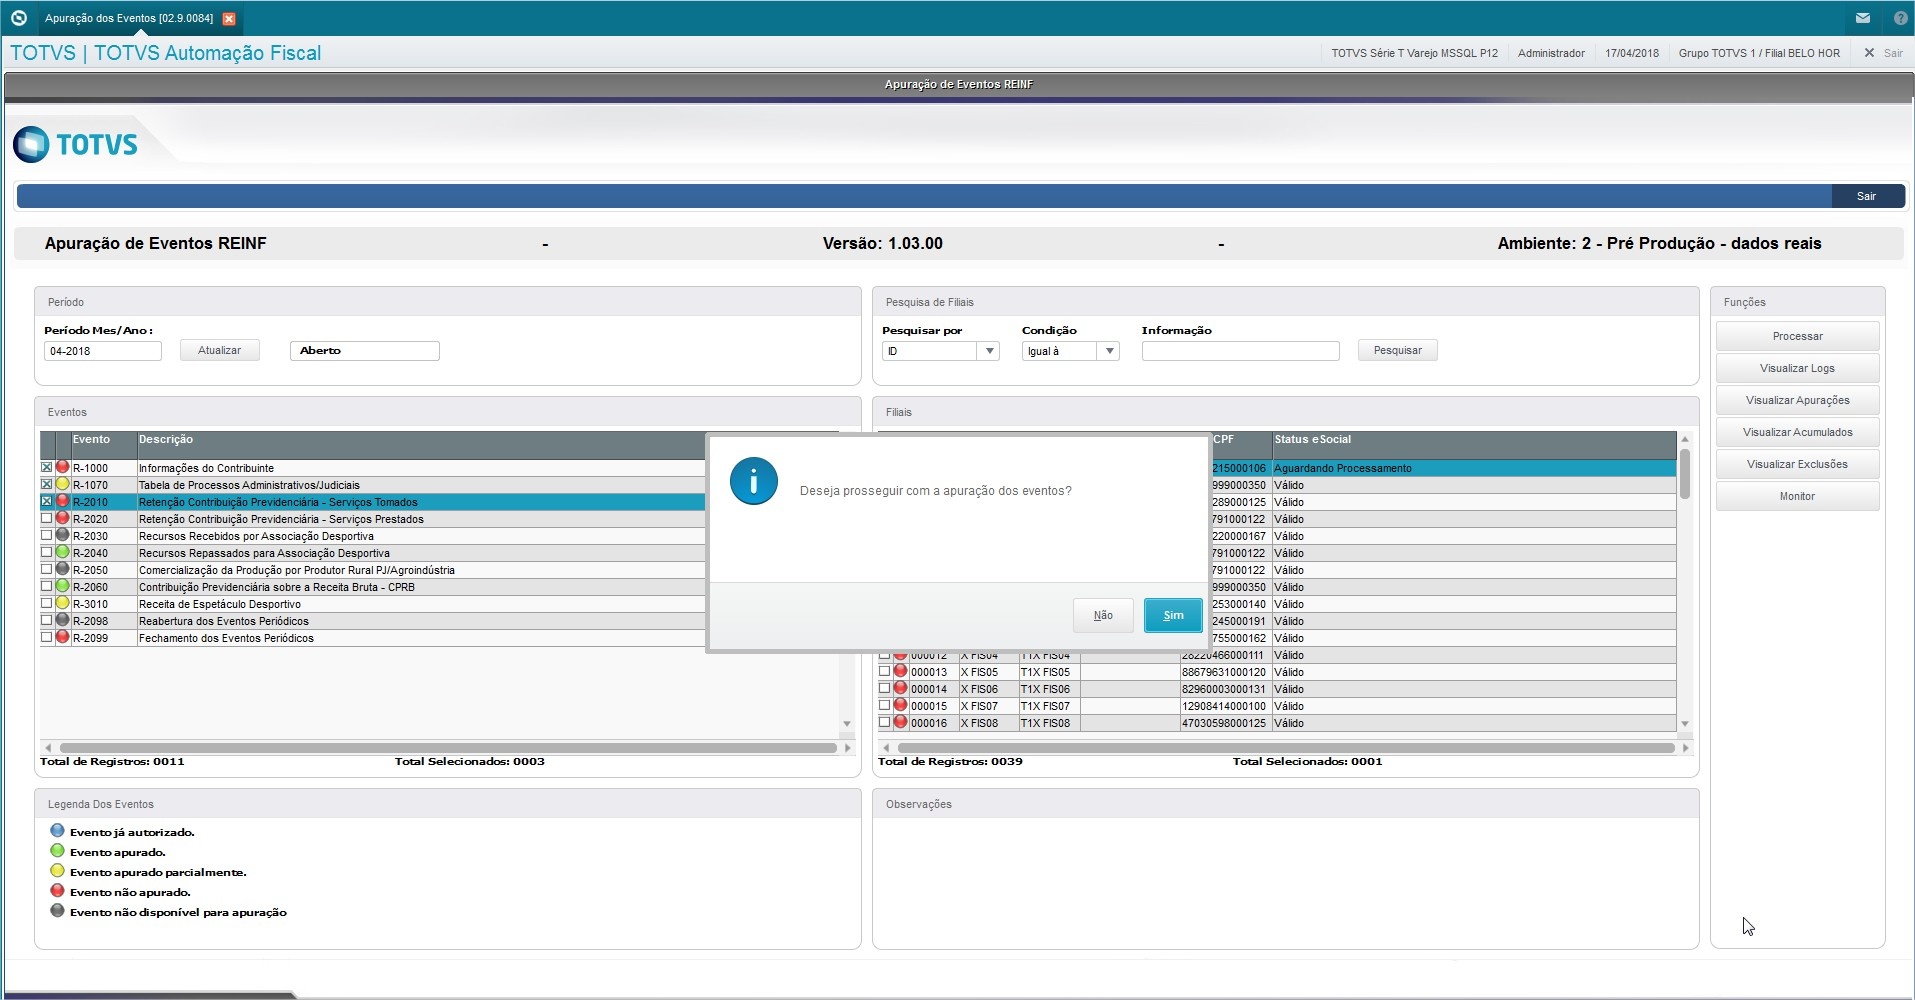Click the Atualizar period button
1915x1000 pixels.
click(x=220, y=350)
